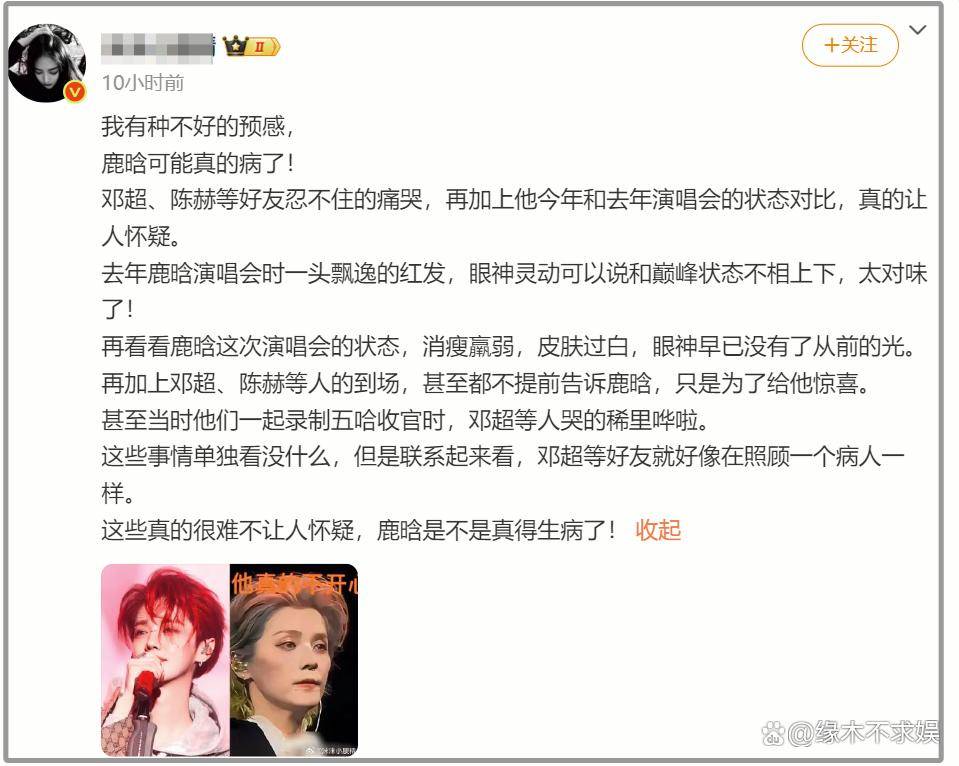Click the orange V verified badge
The image size is (959, 766).
75,92
